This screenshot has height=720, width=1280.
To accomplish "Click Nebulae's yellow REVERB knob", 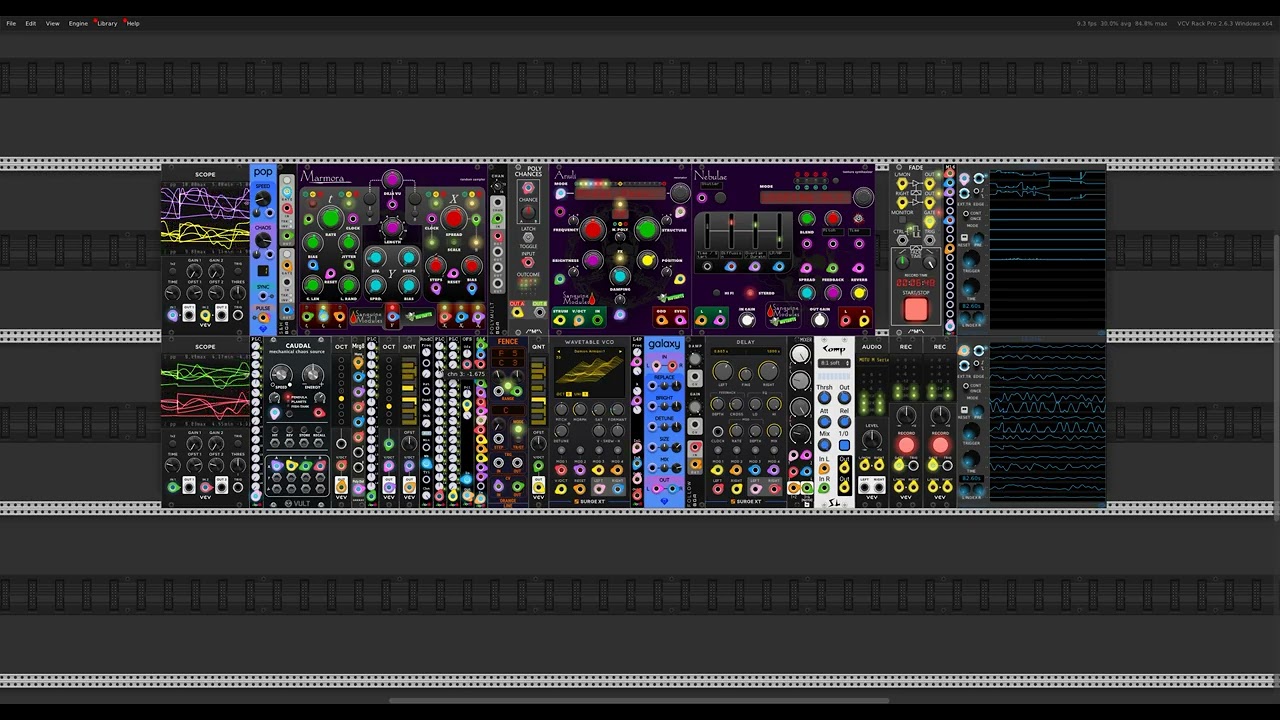I will coord(859,293).
